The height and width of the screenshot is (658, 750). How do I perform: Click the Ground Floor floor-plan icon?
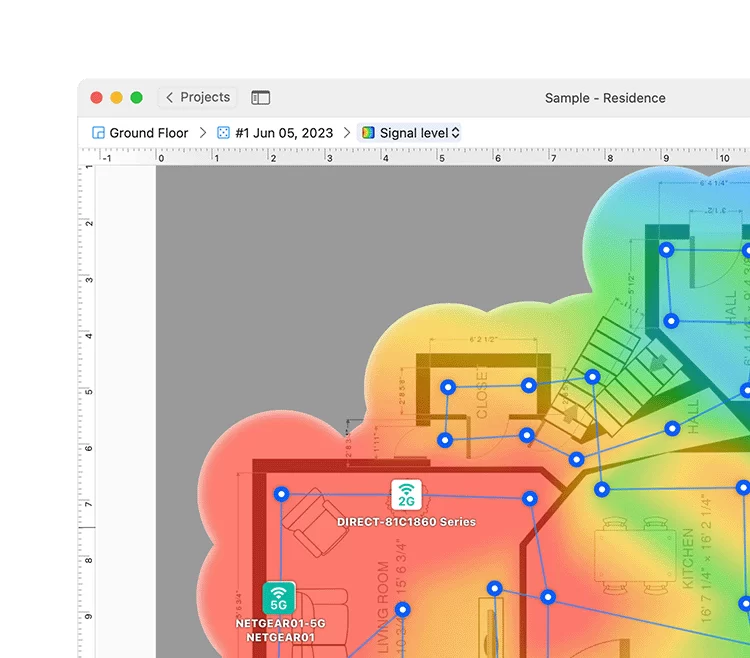98,133
